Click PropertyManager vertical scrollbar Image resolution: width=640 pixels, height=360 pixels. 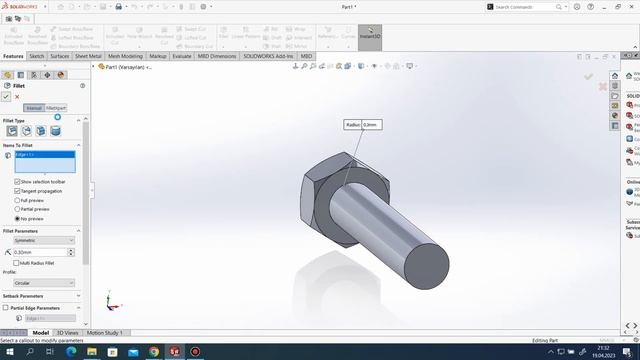[x=85, y=192]
